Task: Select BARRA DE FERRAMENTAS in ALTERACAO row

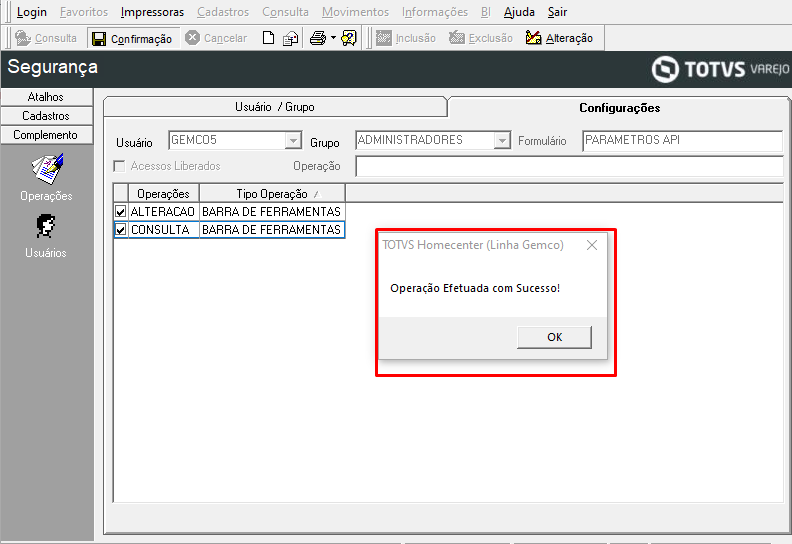Action: click(272, 212)
